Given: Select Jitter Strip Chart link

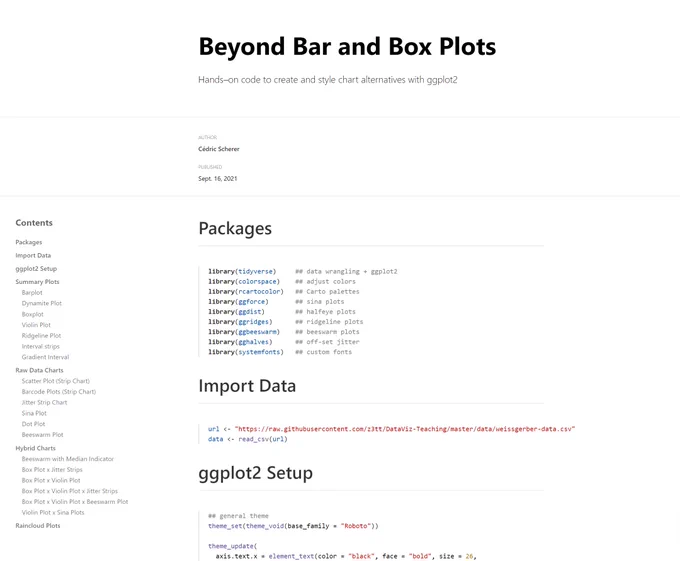Looking at the screenshot, I should 44,402.
